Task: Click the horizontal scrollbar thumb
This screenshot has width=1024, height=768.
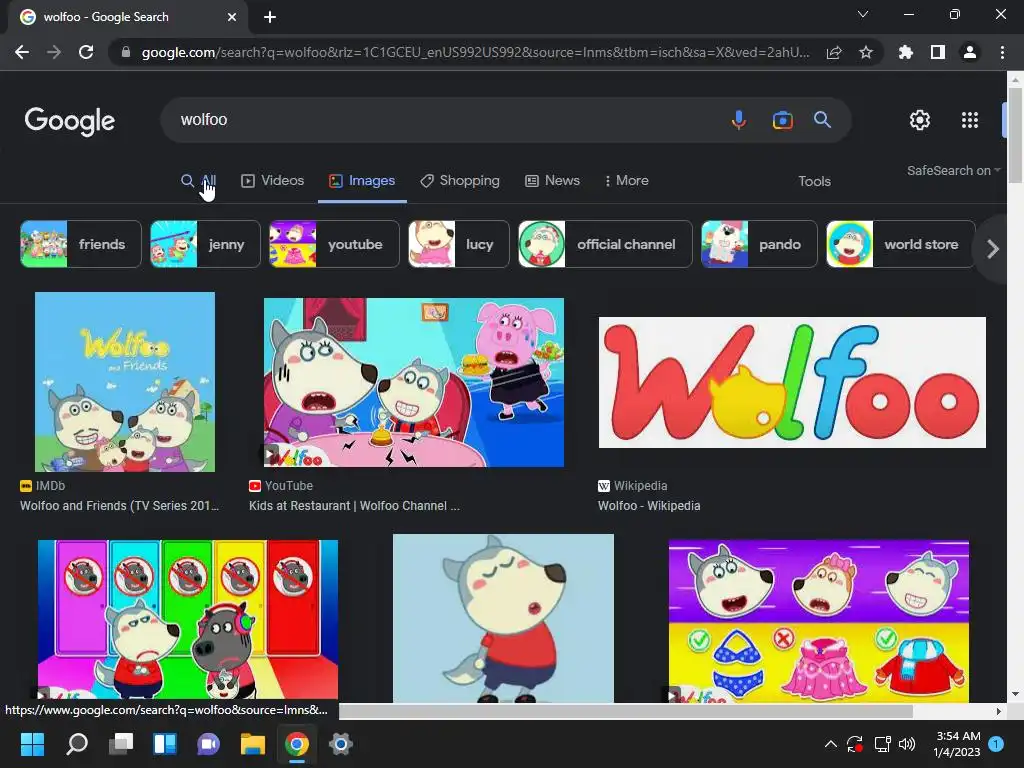Action: (626, 711)
